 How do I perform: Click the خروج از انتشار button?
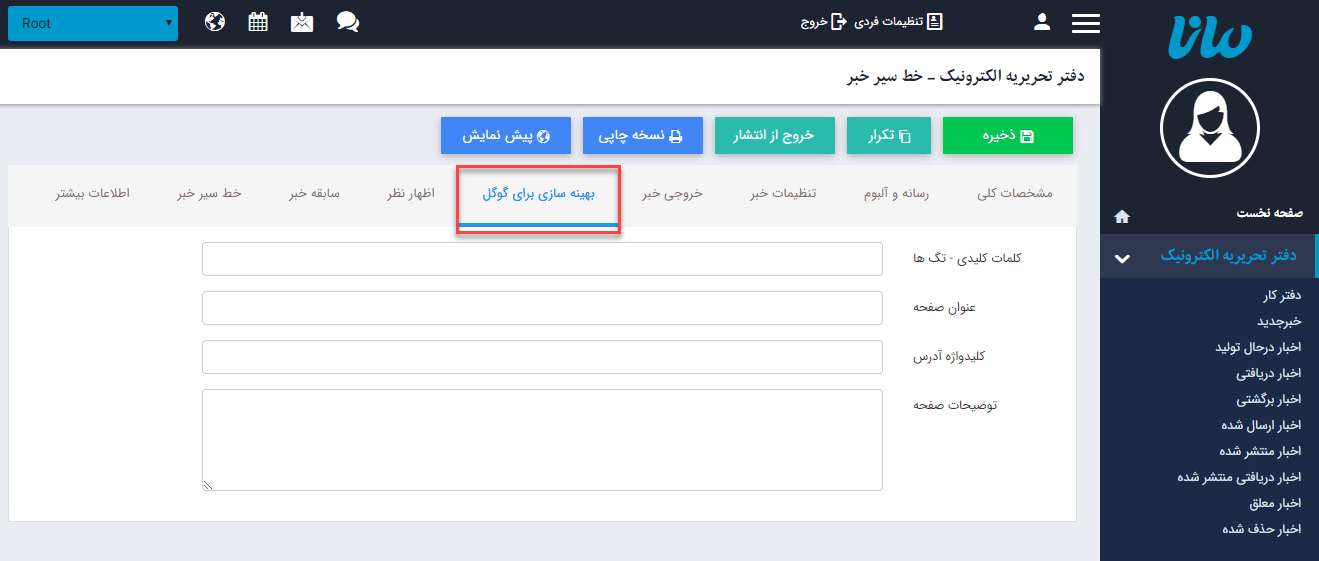point(775,136)
